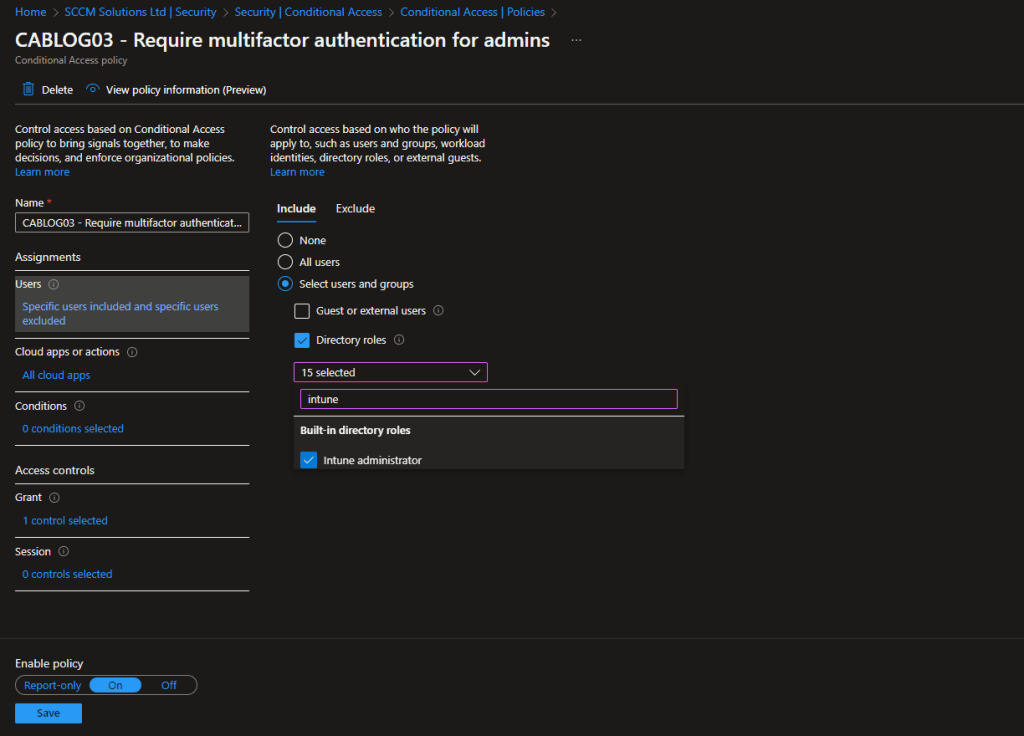The image size is (1024, 736).
Task: Click the info icon next to Users
Action: click(x=54, y=285)
